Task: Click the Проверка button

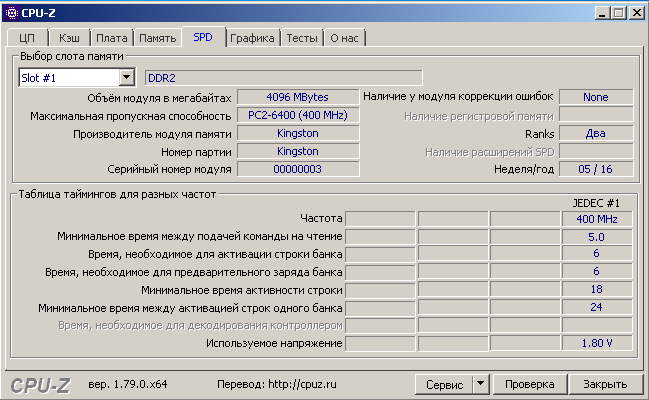Action: 530,385
